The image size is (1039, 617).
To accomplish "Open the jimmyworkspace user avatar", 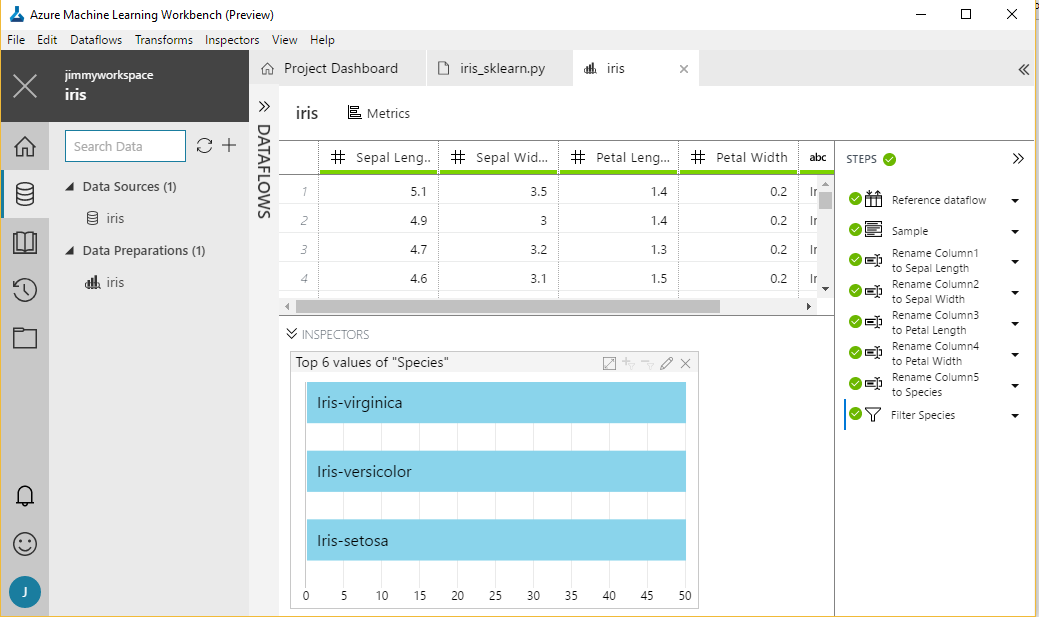I will 24,592.
